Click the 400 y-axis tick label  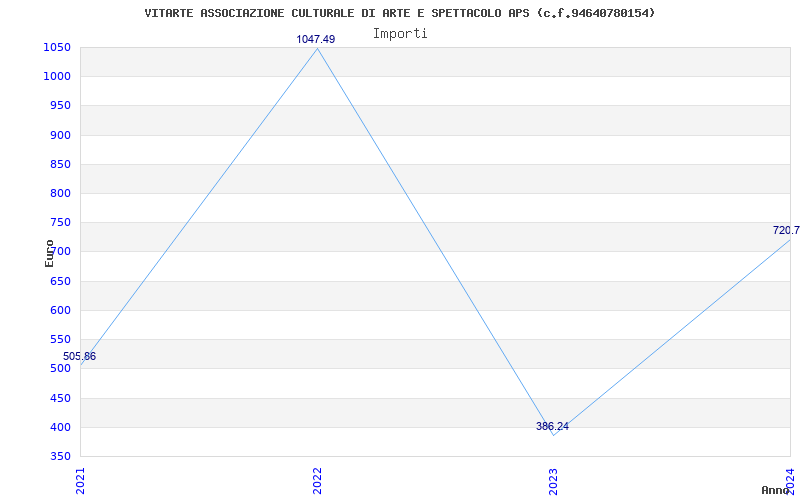click(x=60, y=427)
